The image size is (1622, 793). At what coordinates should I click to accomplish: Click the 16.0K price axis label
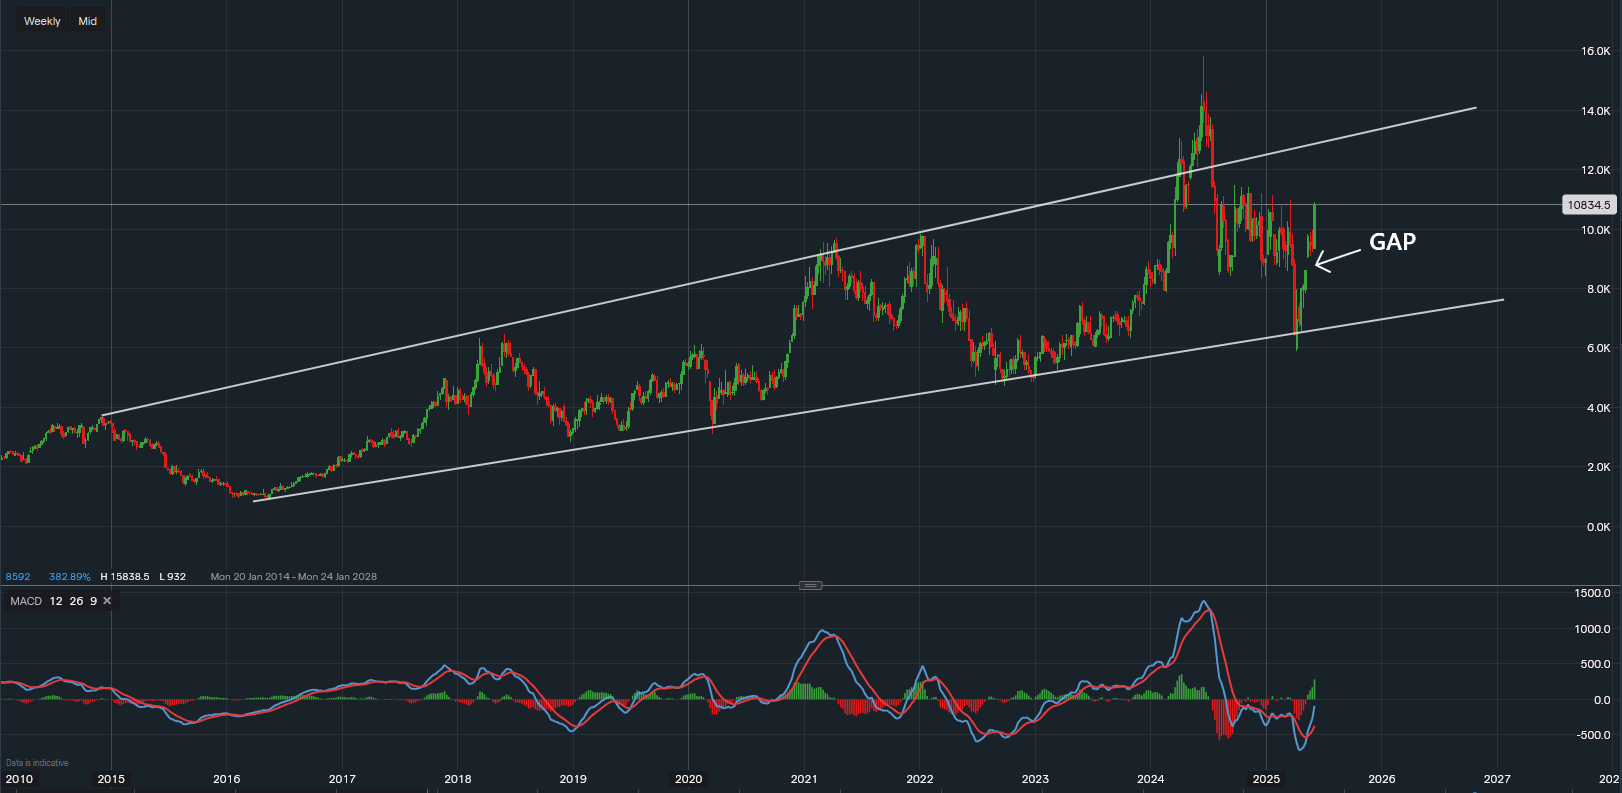pyautogui.click(x=1595, y=51)
